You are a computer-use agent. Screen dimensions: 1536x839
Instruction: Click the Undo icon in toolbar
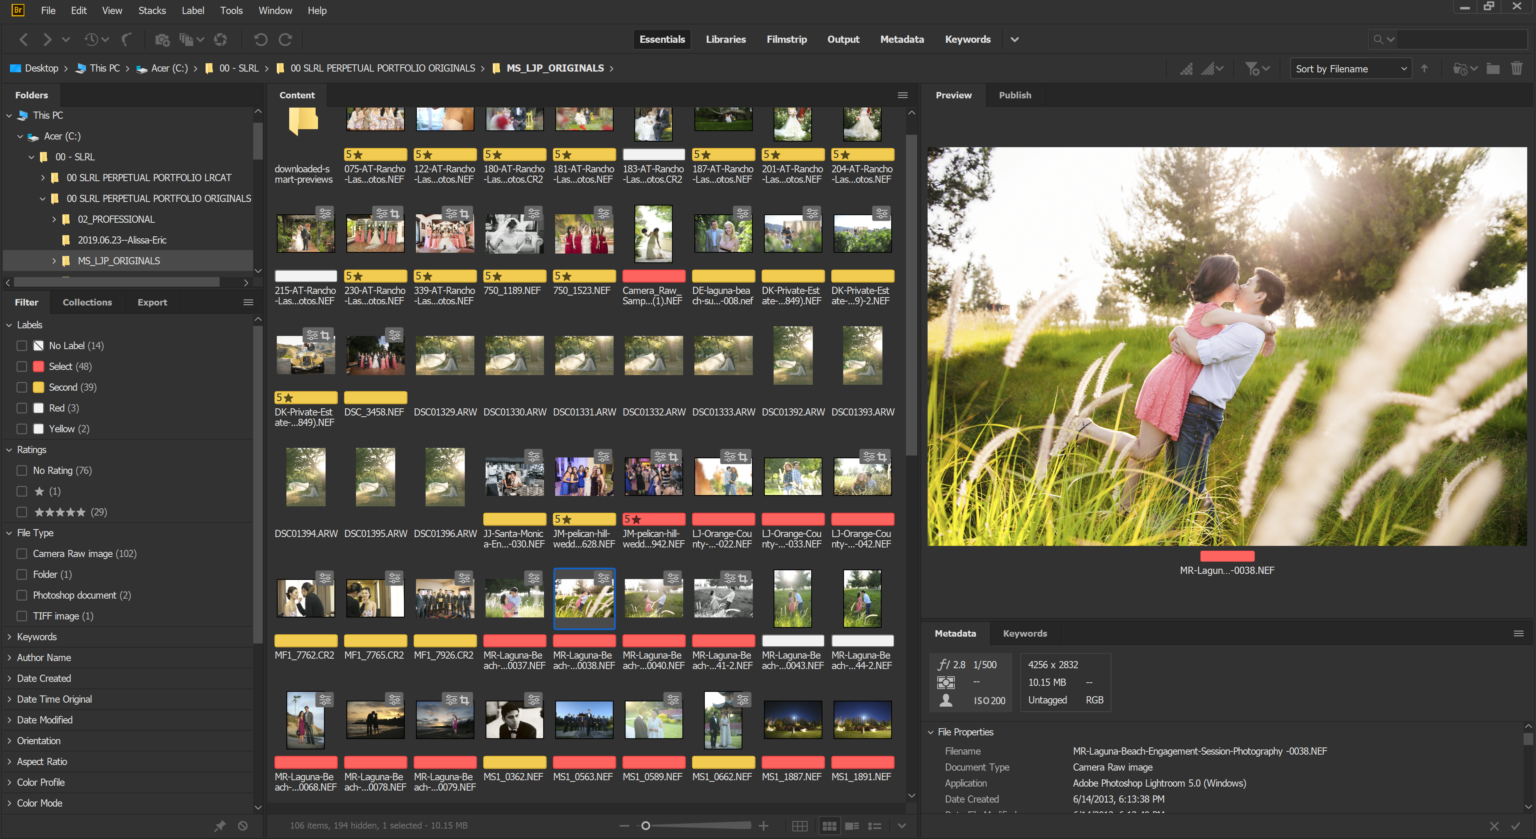pyautogui.click(x=259, y=39)
